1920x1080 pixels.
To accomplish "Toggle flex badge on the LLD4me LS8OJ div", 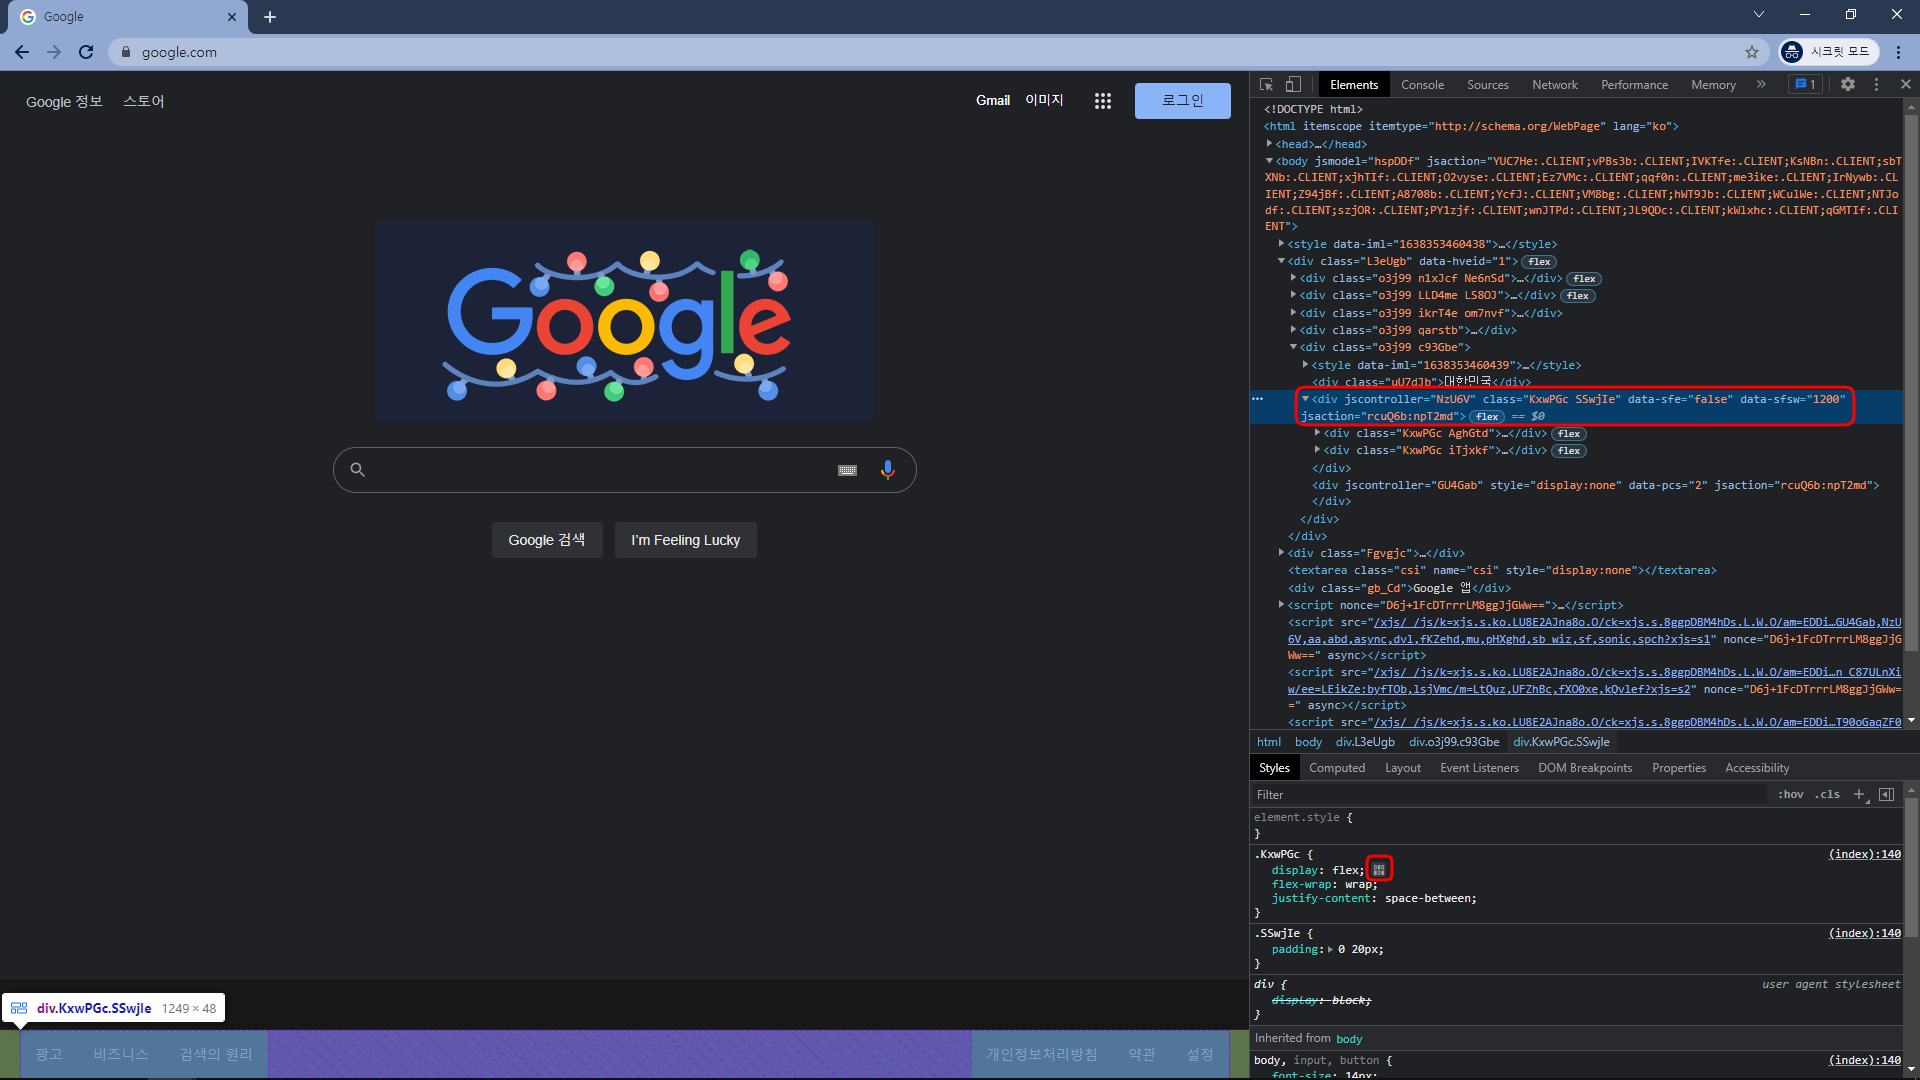I will coord(1578,296).
